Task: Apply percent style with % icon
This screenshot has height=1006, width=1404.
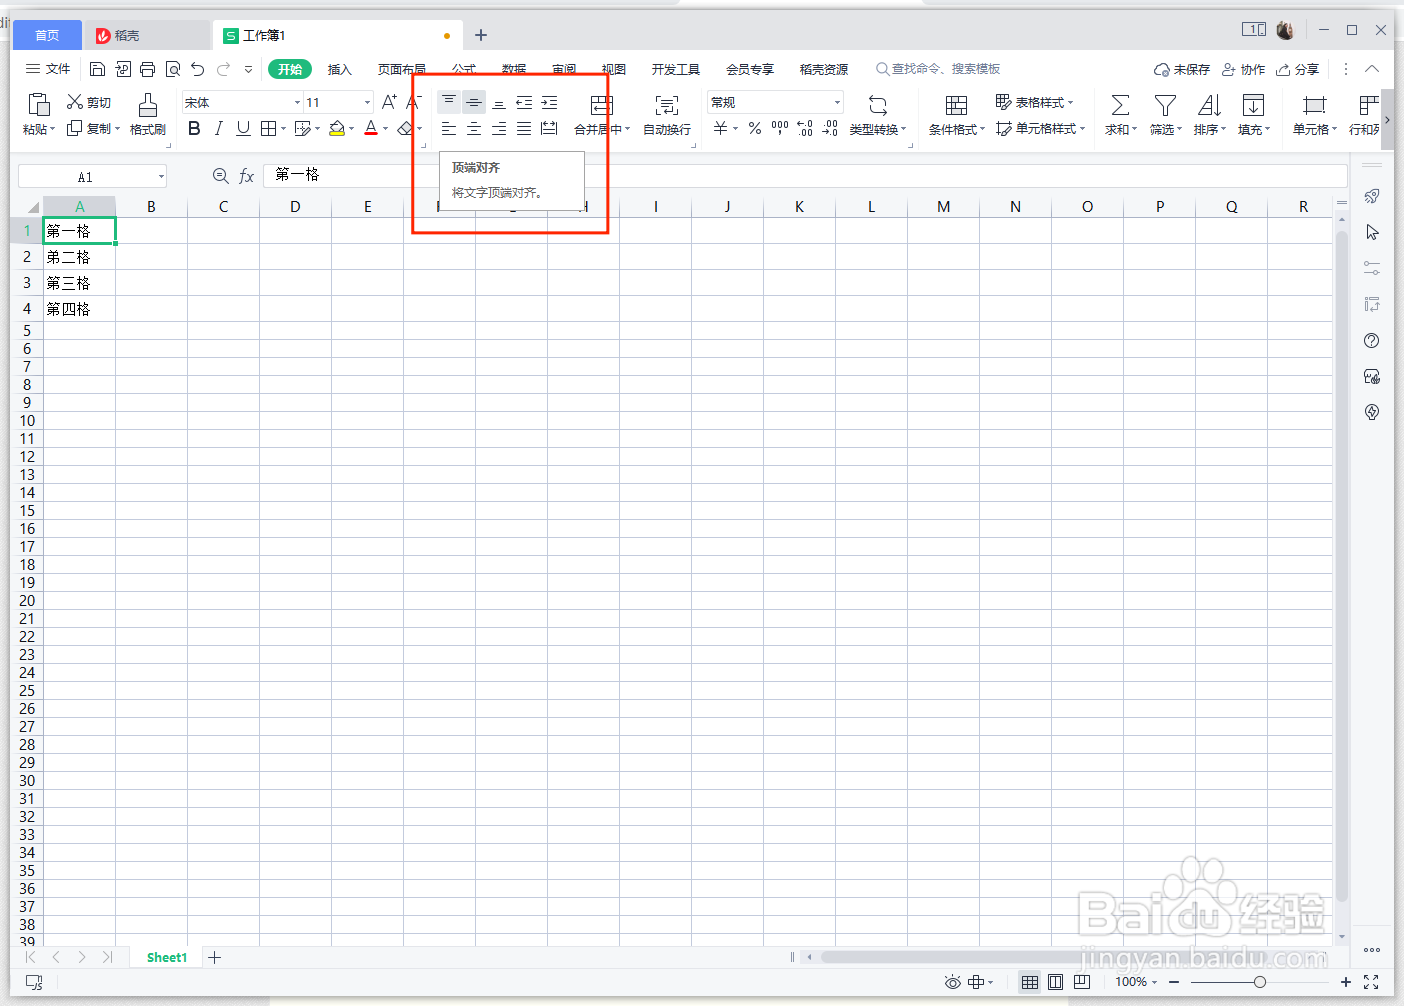Action: click(x=755, y=128)
